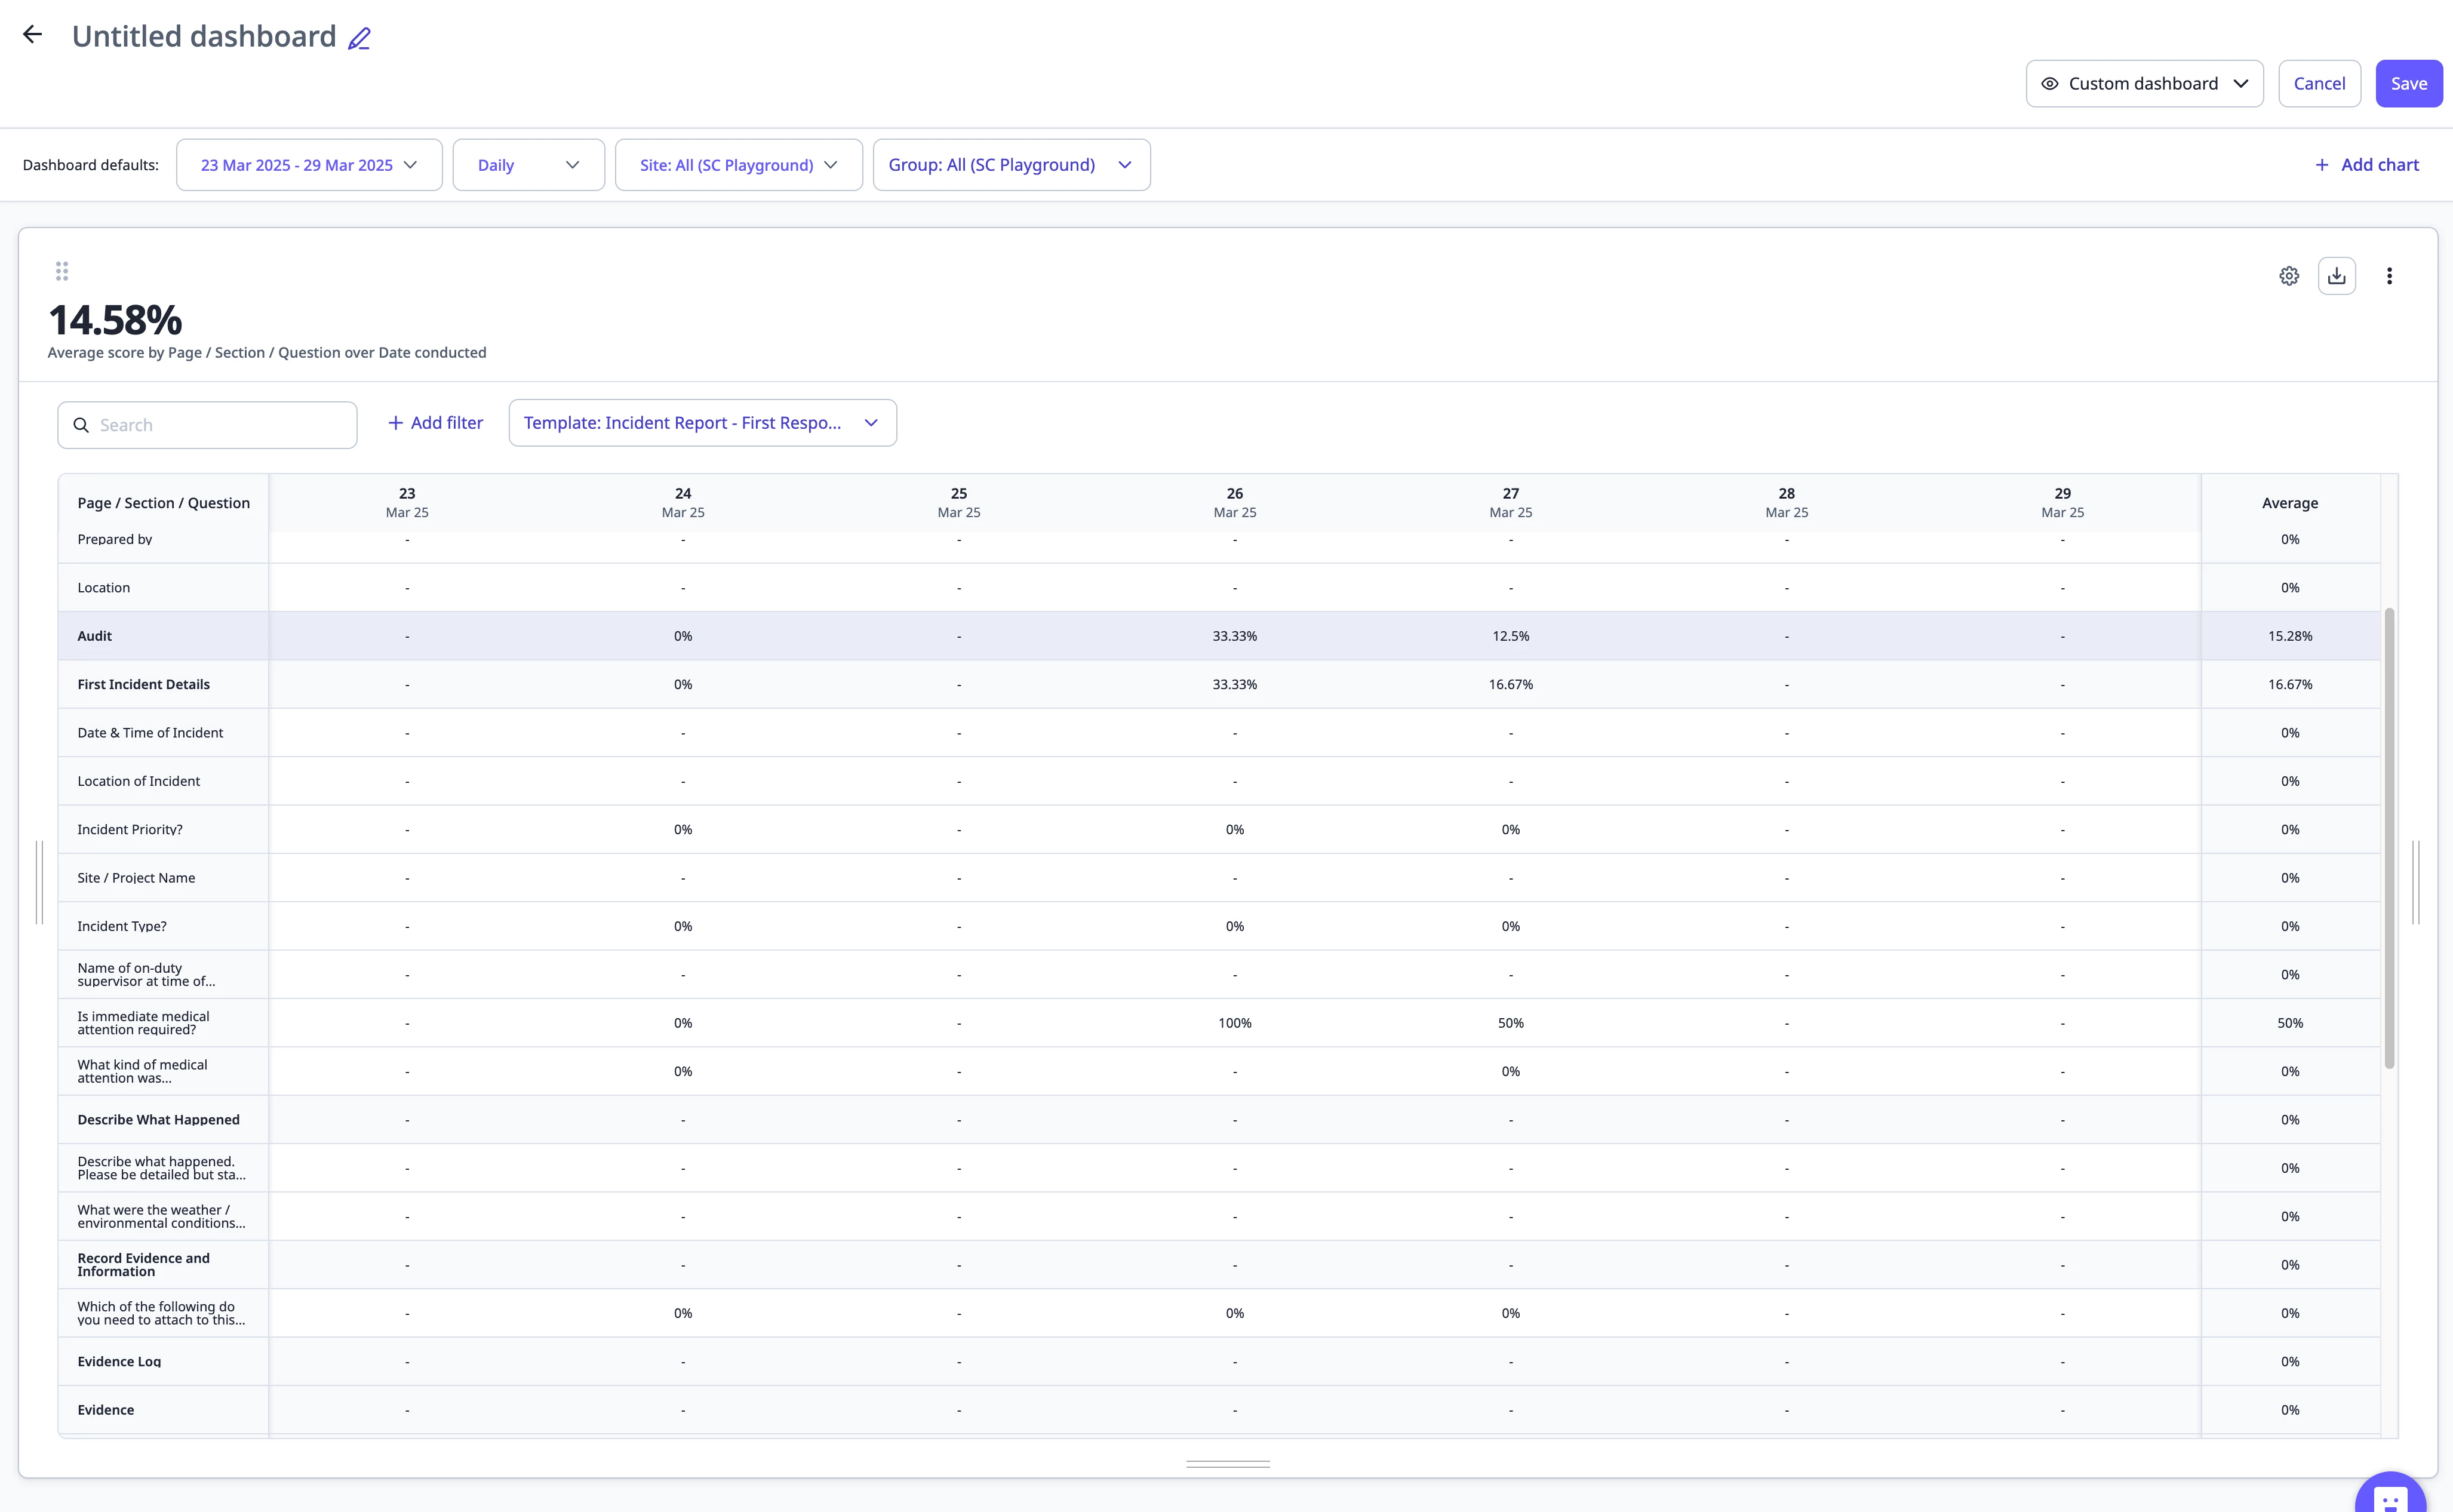Grab the chart's left edge resize handle
The height and width of the screenshot is (1512, 2453).
click(x=39, y=882)
